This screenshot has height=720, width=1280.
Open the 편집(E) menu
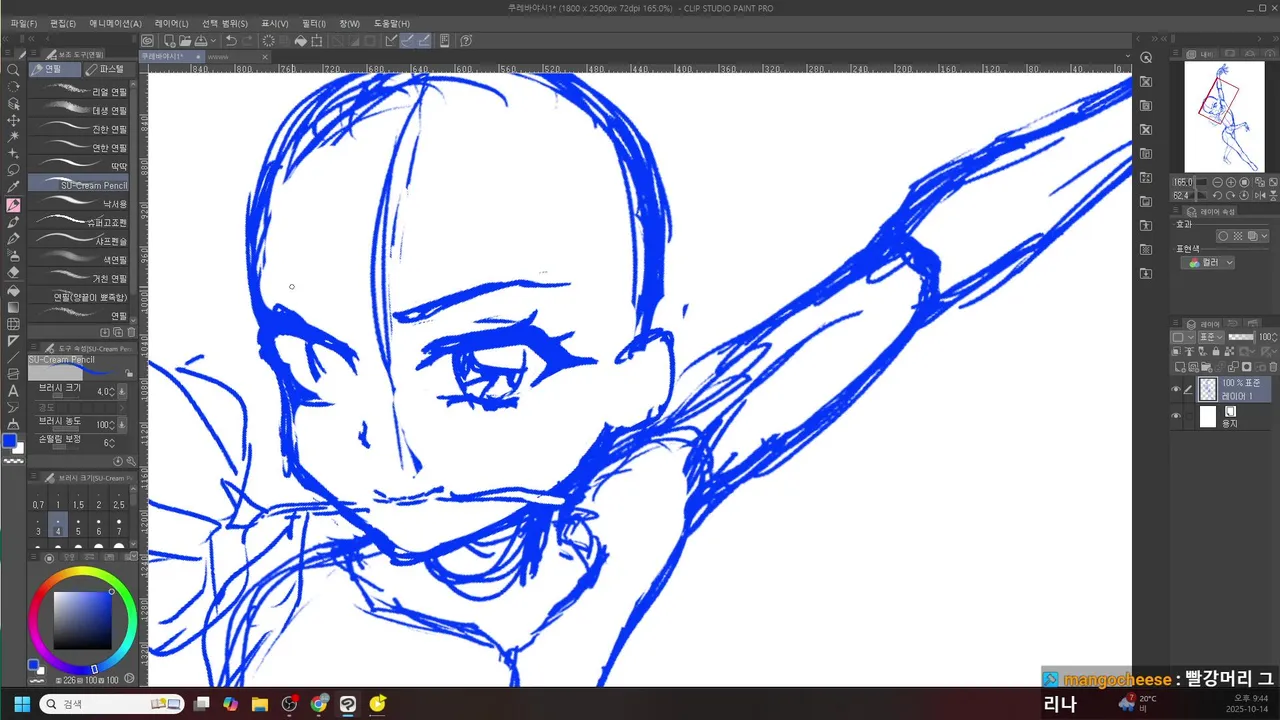point(63,23)
